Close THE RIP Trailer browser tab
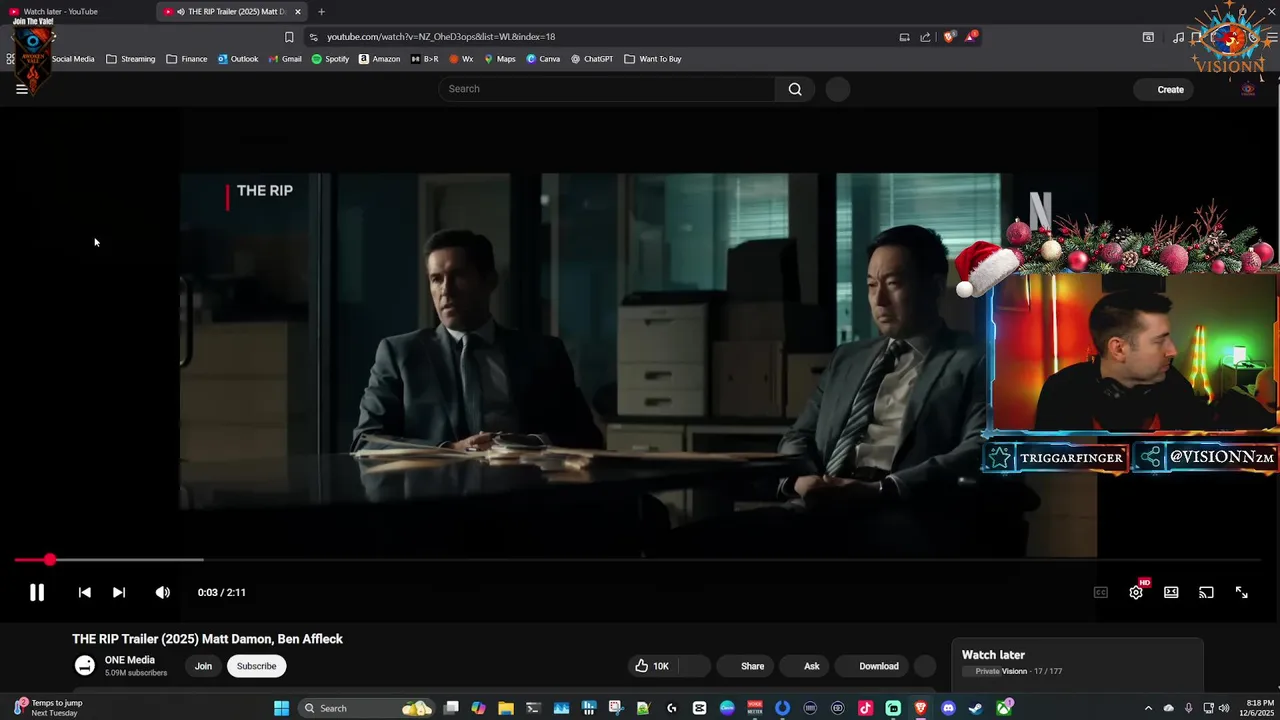1280x720 pixels. tap(298, 12)
